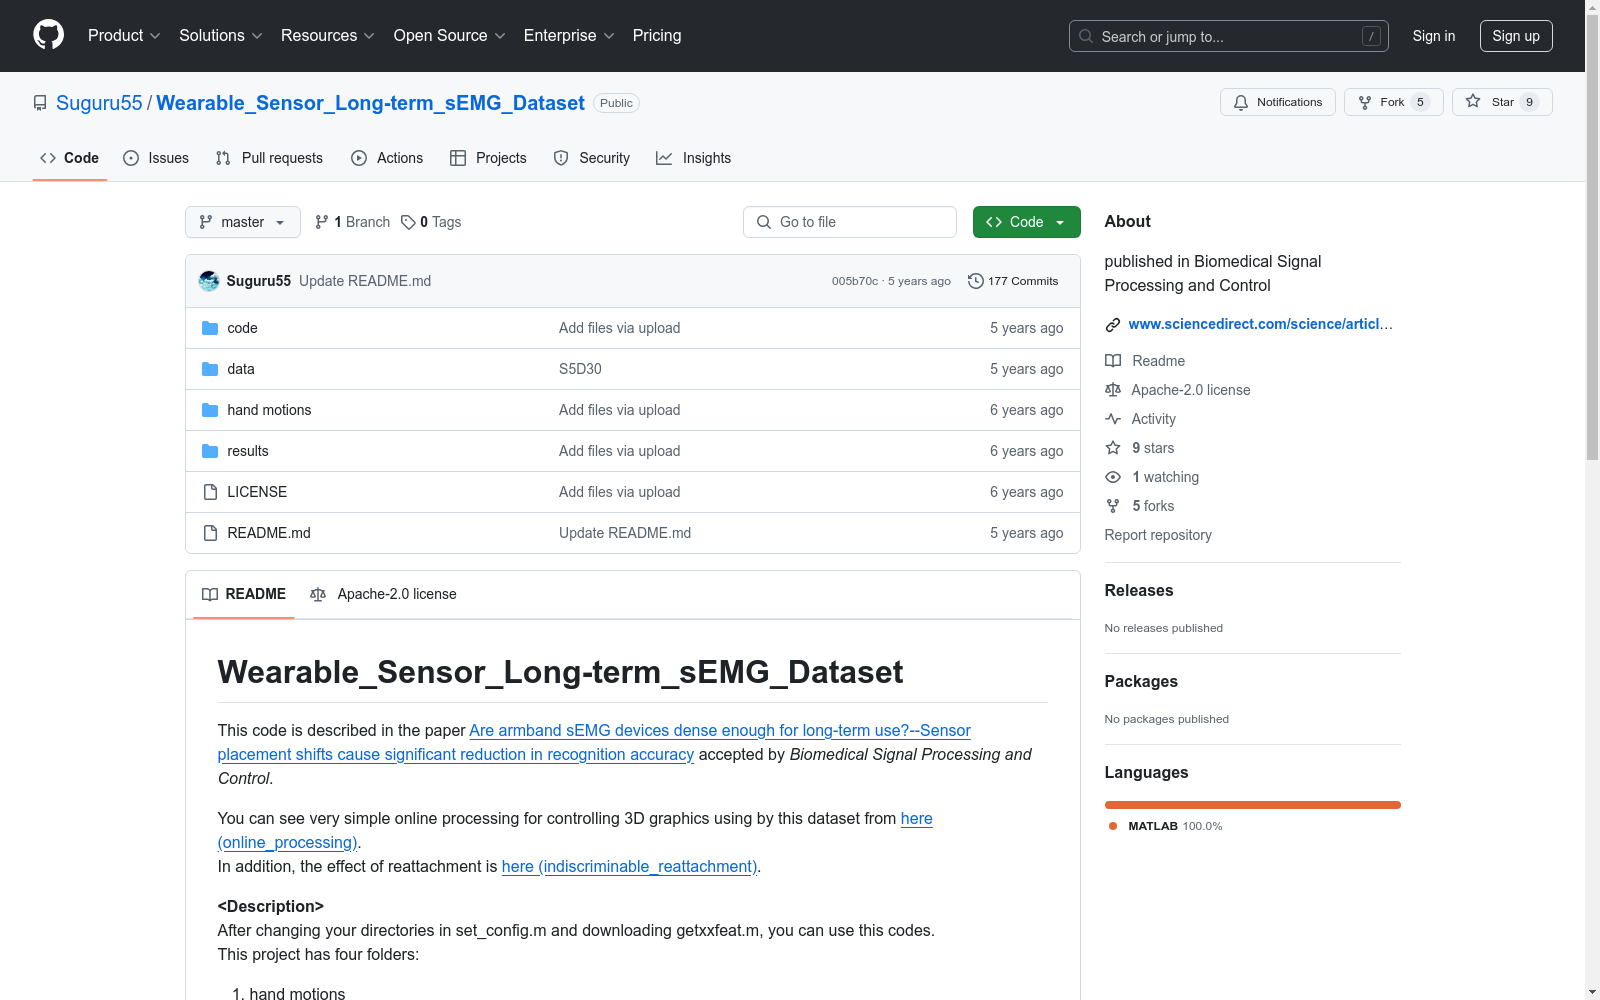This screenshot has height=1000, width=1600.
Task: Open the Security tab
Action: 592,158
